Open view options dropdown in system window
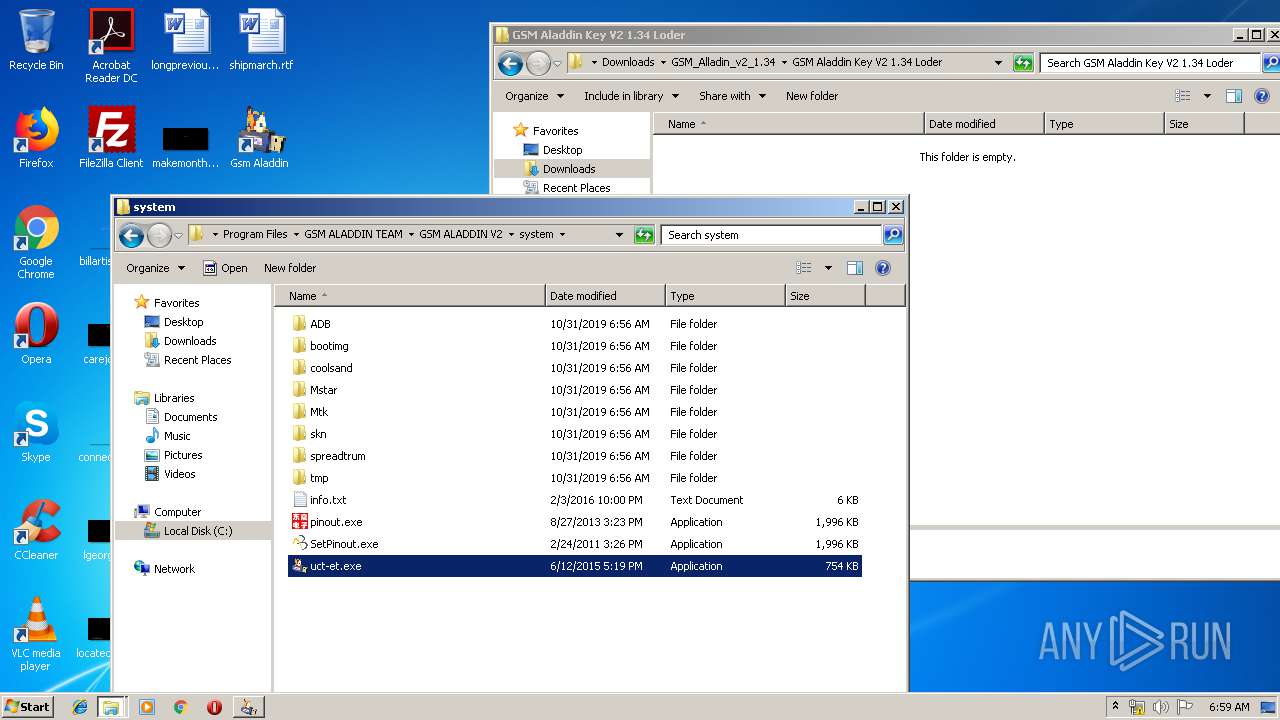Viewport: 1280px width, 720px height. (828, 268)
